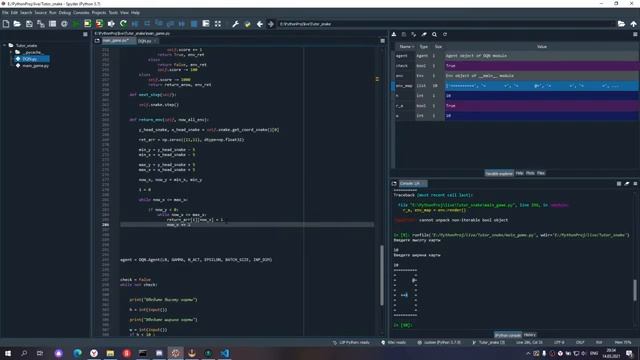Select the Plots pane tab
This screenshot has height=360, width=640.
click(530, 173)
